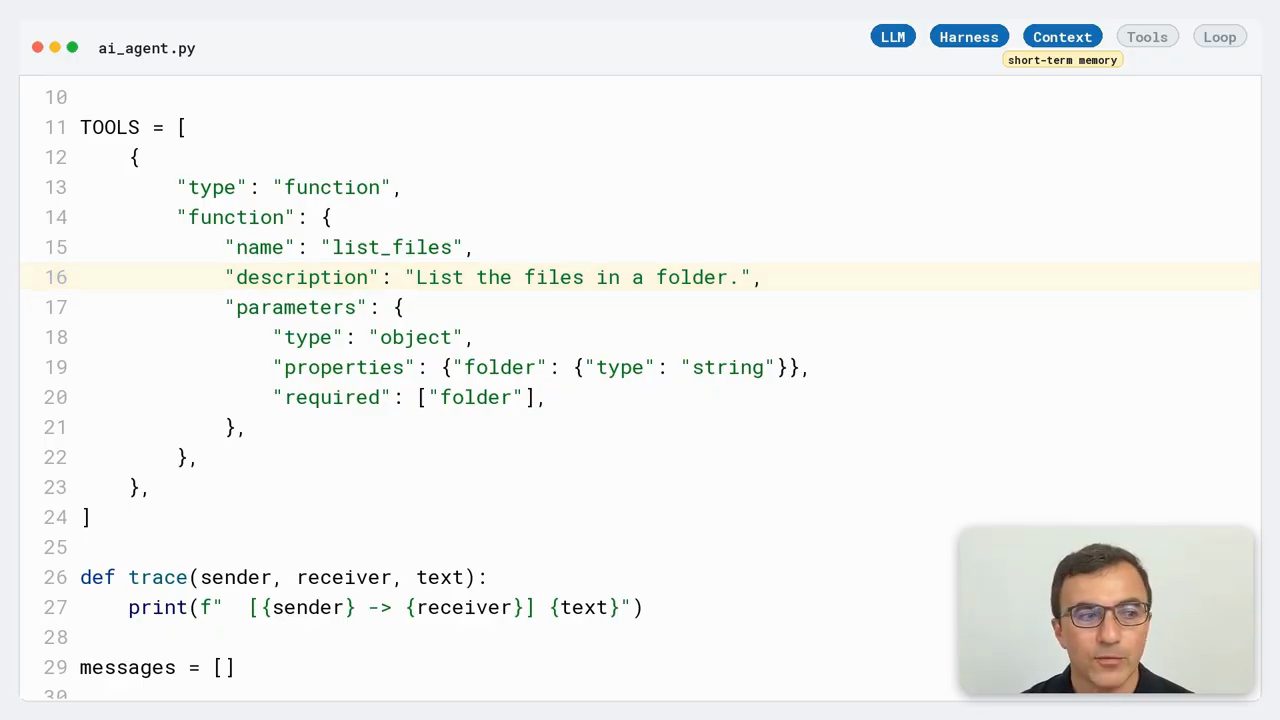1280x720 pixels.
Task: Select the greyed Loop pill tab
Action: coord(1219,37)
